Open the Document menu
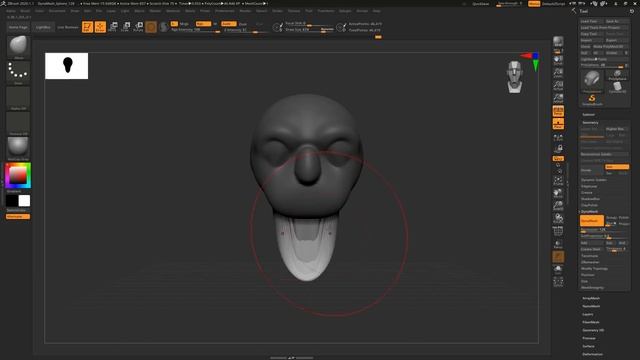640x360 pixels. click(x=57, y=11)
